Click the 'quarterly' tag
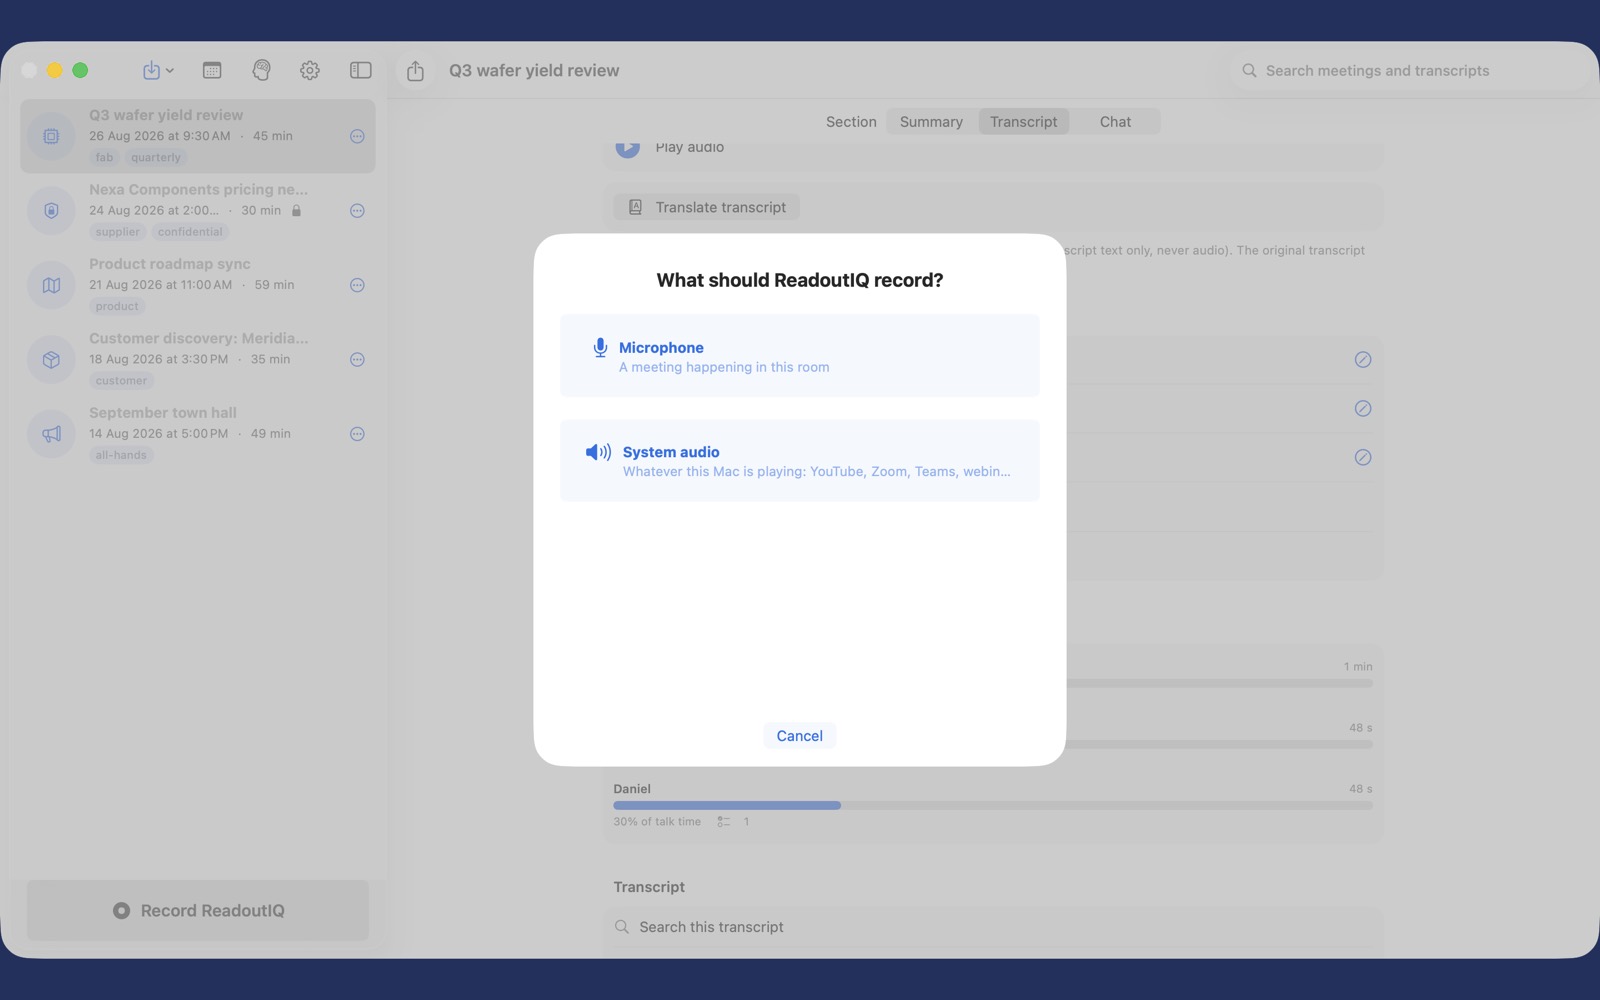 (156, 157)
